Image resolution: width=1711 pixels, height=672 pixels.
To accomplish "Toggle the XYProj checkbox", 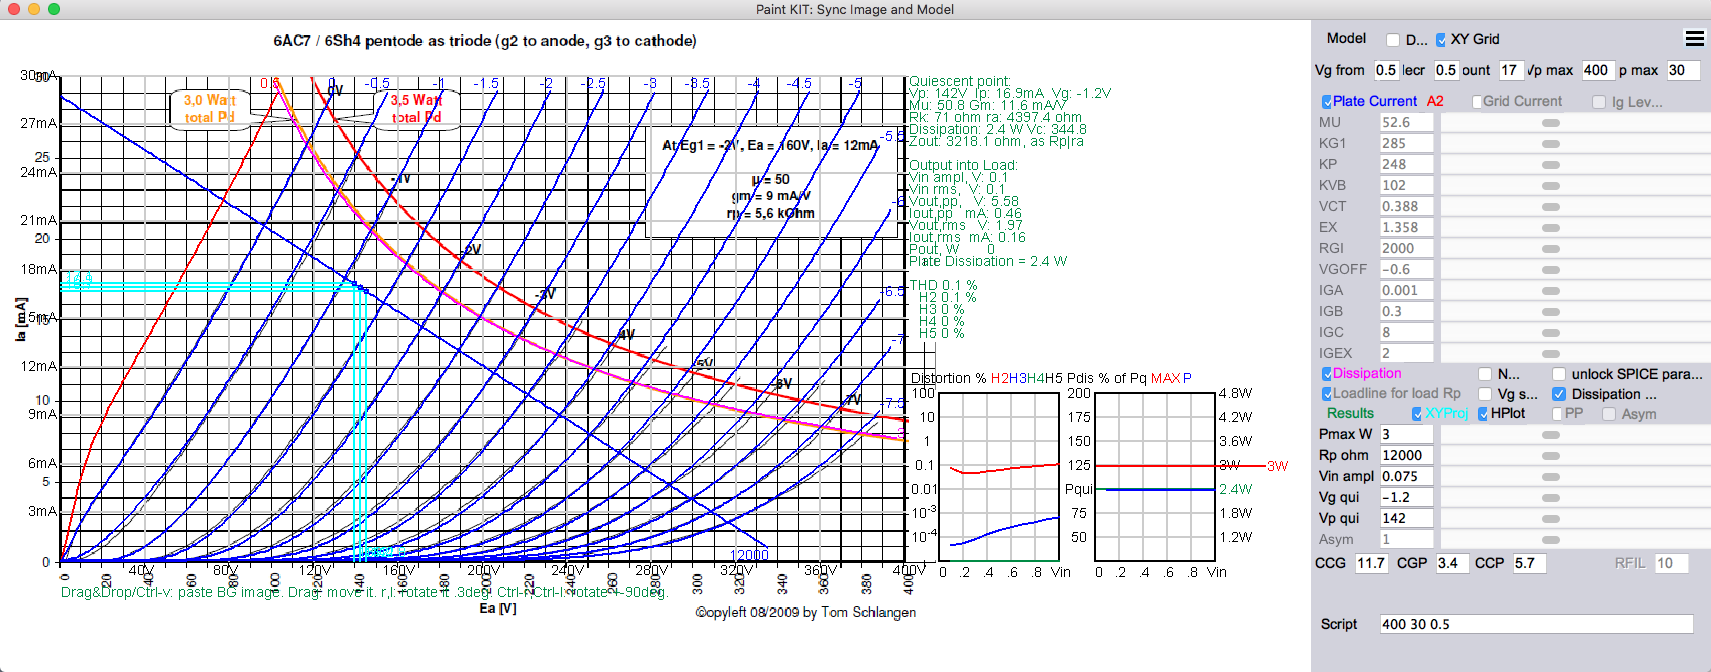I will coord(1417,414).
